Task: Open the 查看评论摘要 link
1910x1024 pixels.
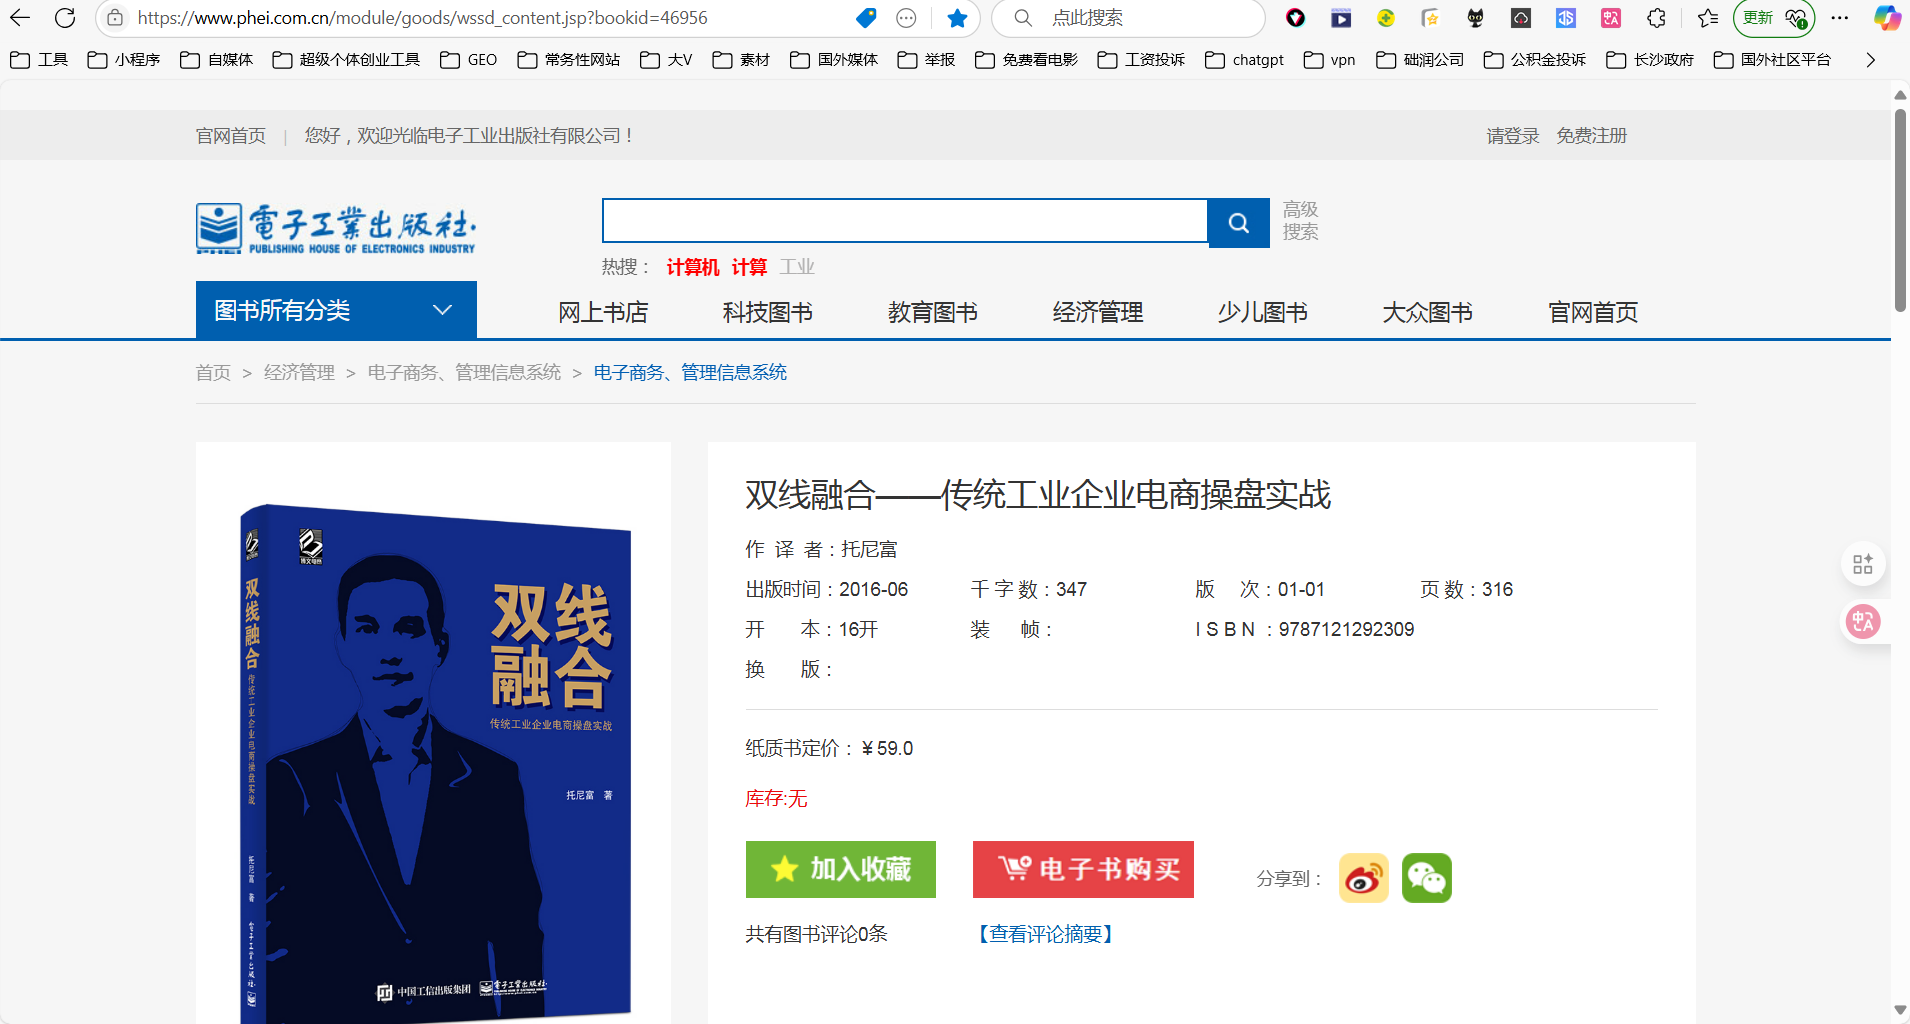Action: (x=1045, y=934)
